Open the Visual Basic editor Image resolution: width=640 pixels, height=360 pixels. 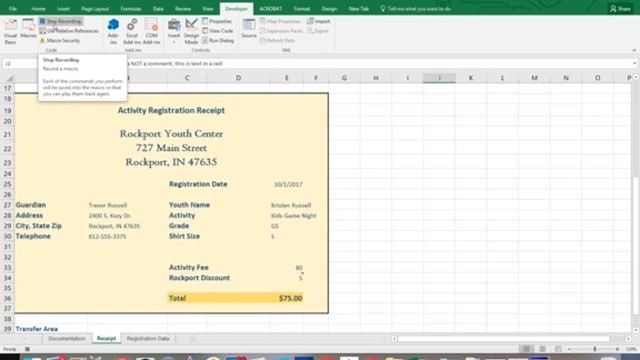pos(10,31)
